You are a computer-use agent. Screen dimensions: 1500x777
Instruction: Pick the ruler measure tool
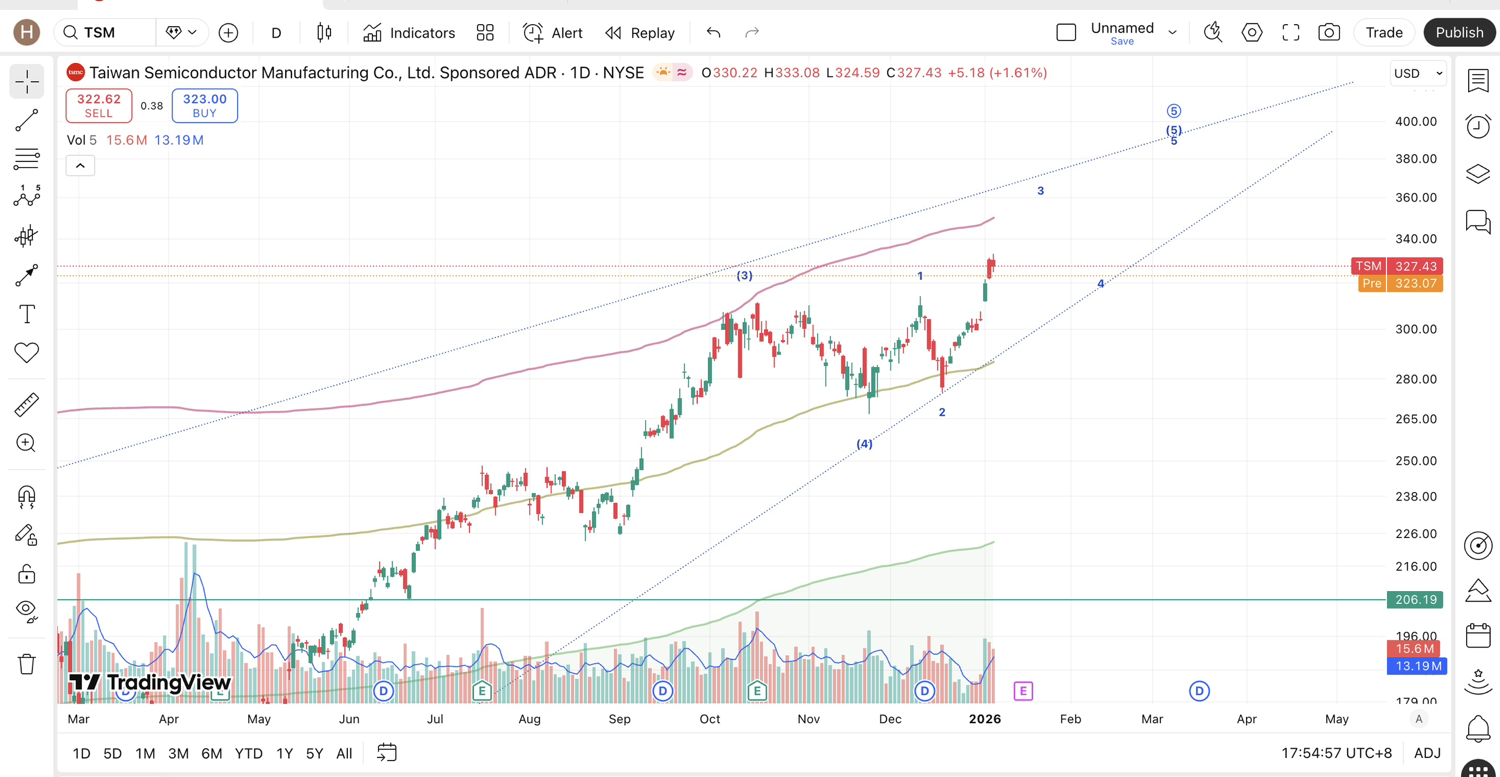point(27,404)
